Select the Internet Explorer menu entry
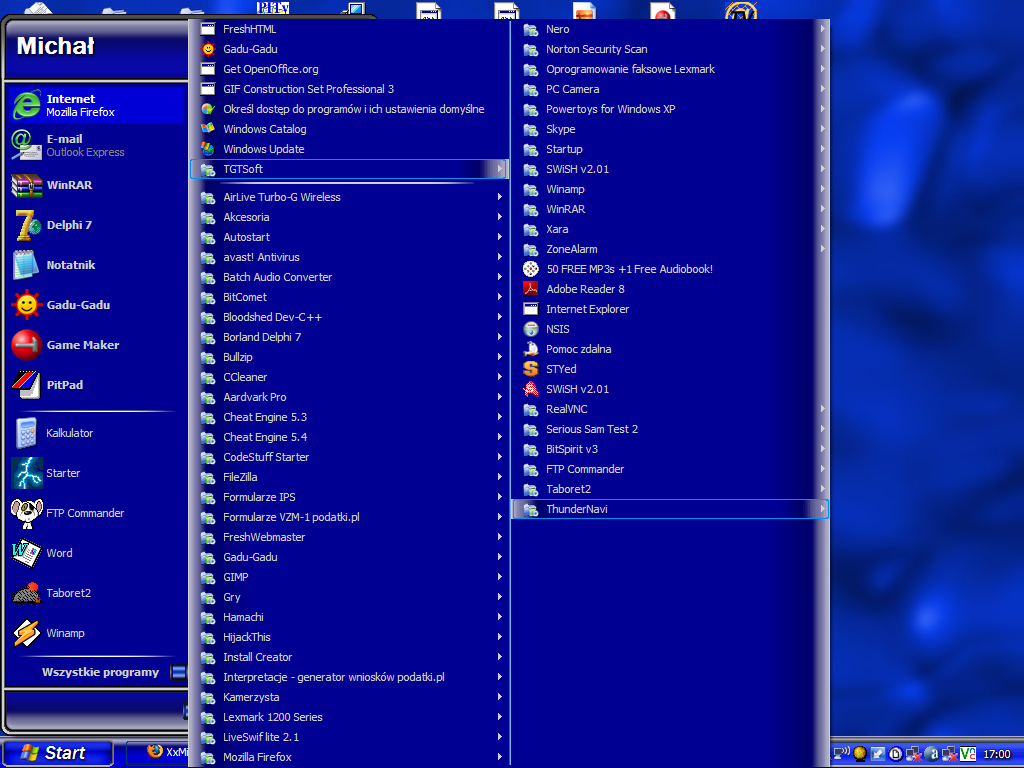 (587, 309)
